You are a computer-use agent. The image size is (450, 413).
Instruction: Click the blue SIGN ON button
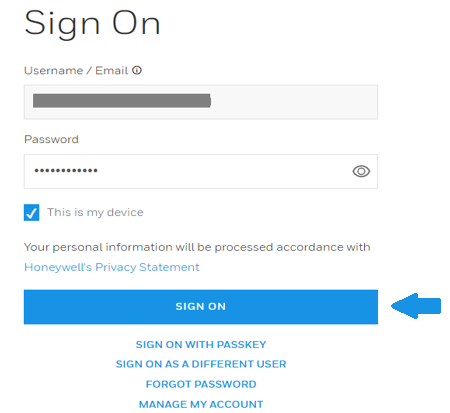(x=201, y=307)
